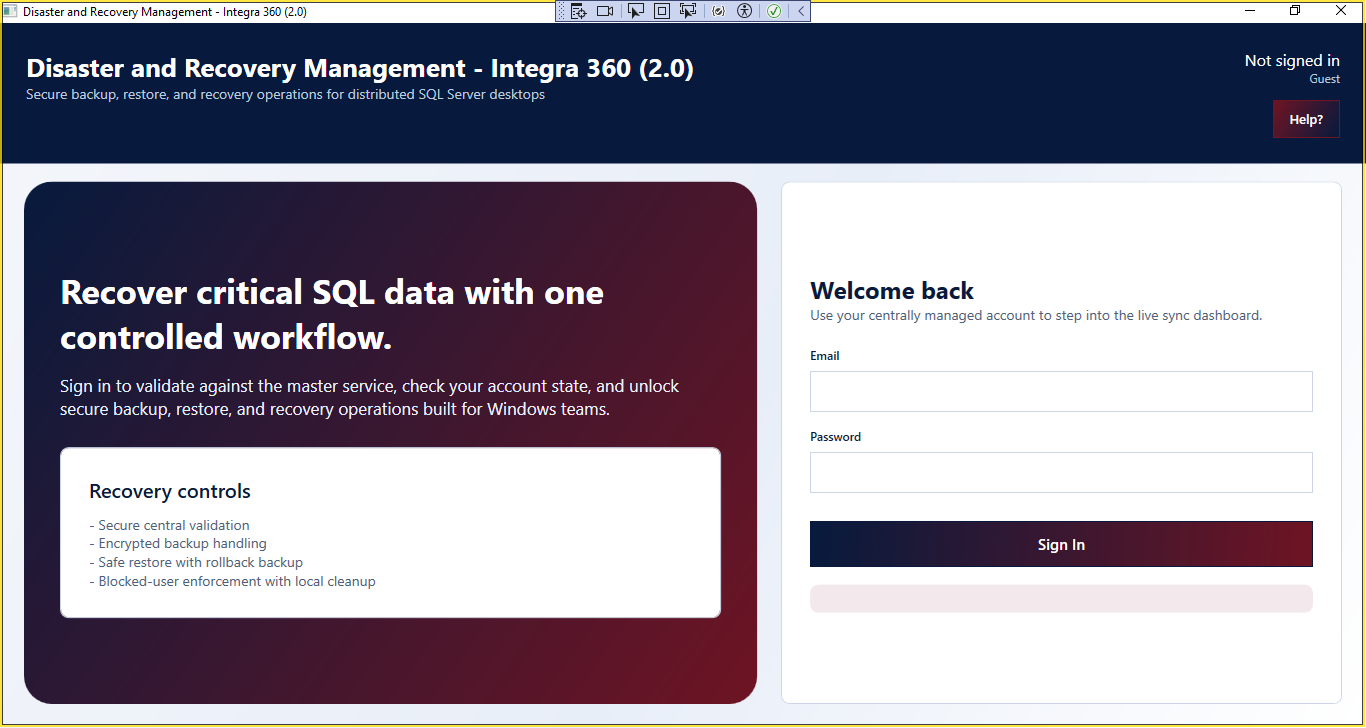
Task: Click the Sign In button
Action: pos(1061,544)
